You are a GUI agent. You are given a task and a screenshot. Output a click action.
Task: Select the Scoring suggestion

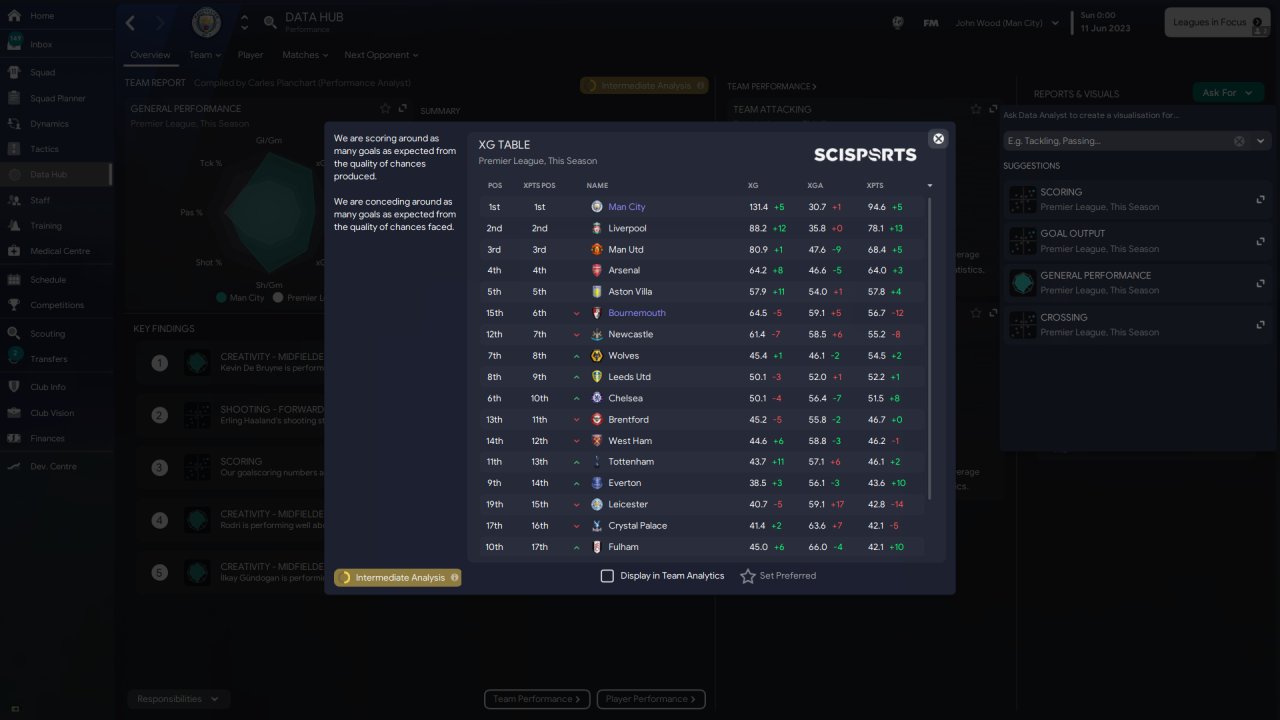tap(1136, 199)
